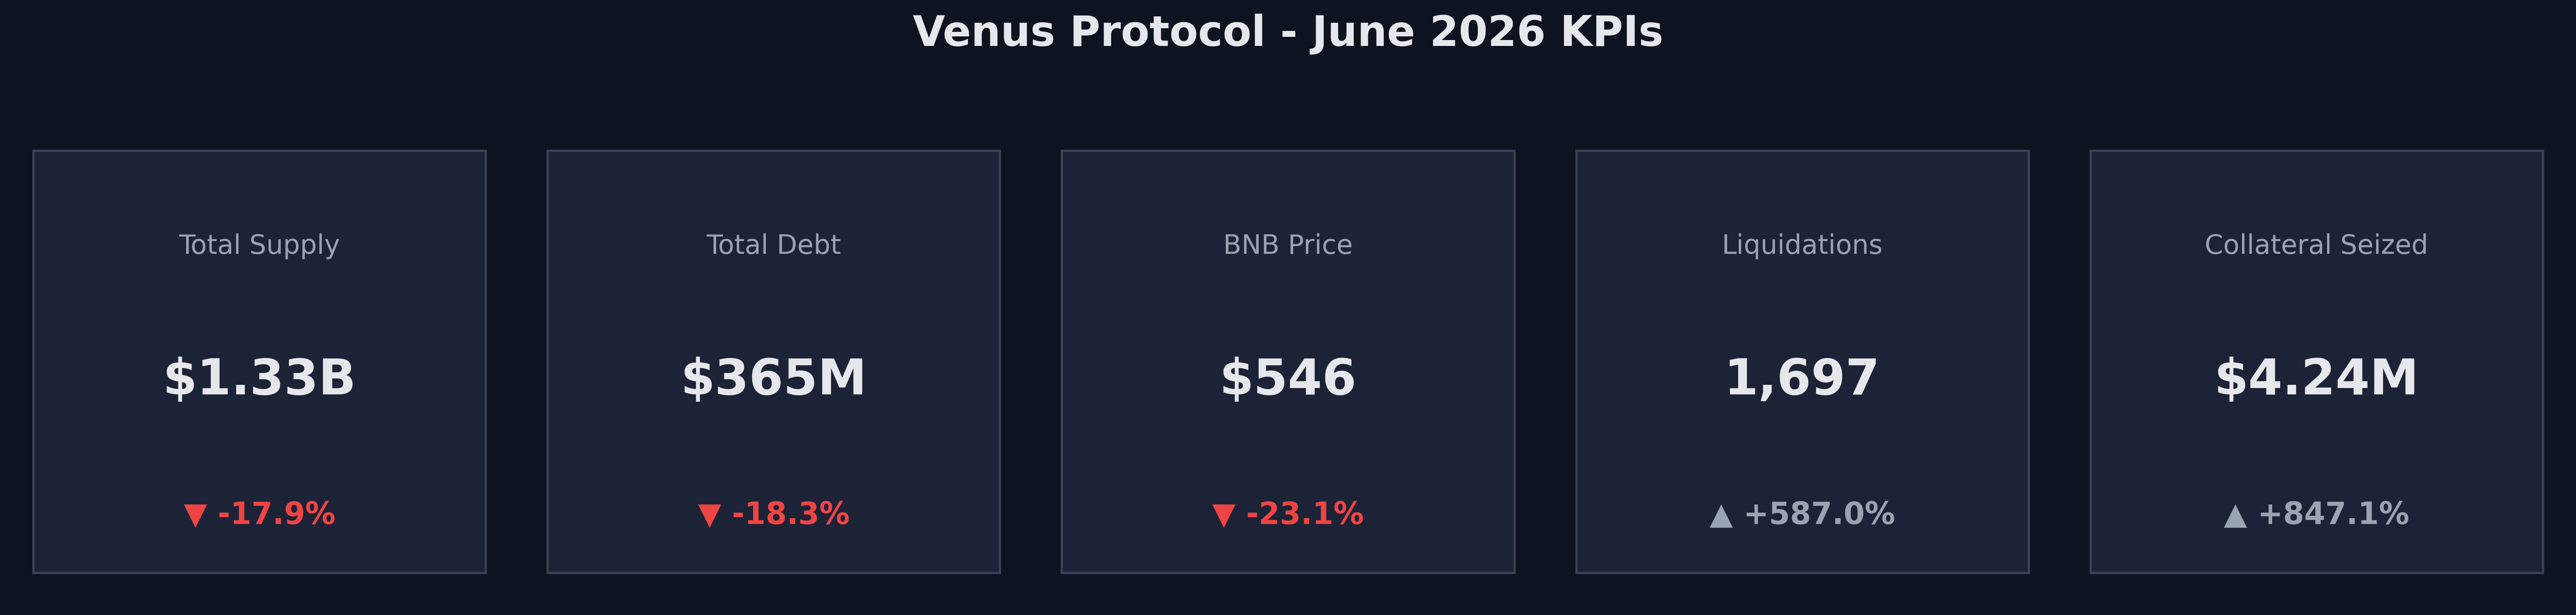The image size is (2576, 615).
Task: Select the Total Debt card label
Action: click(x=773, y=245)
